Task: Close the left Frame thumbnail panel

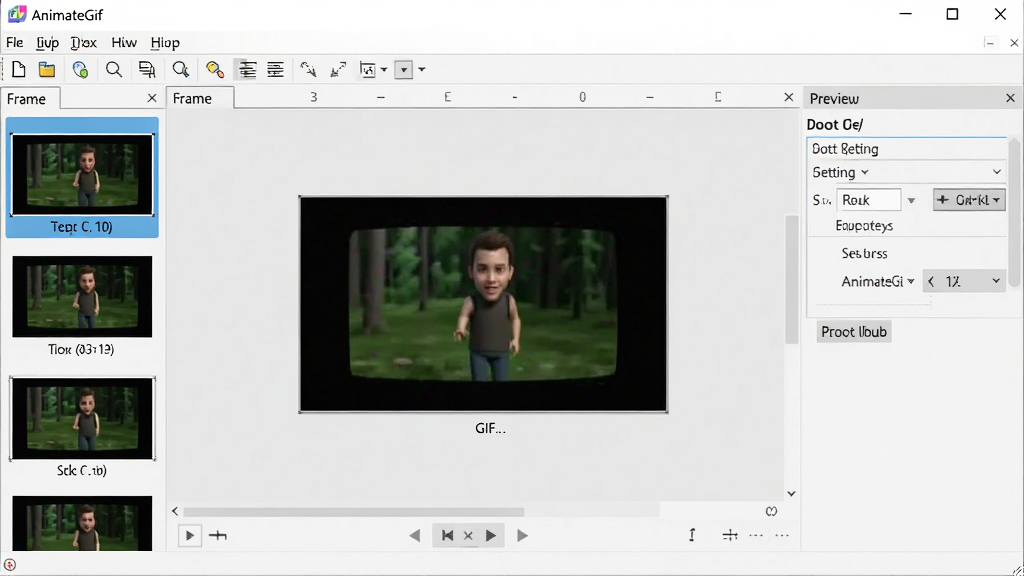Action: point(152,98)
